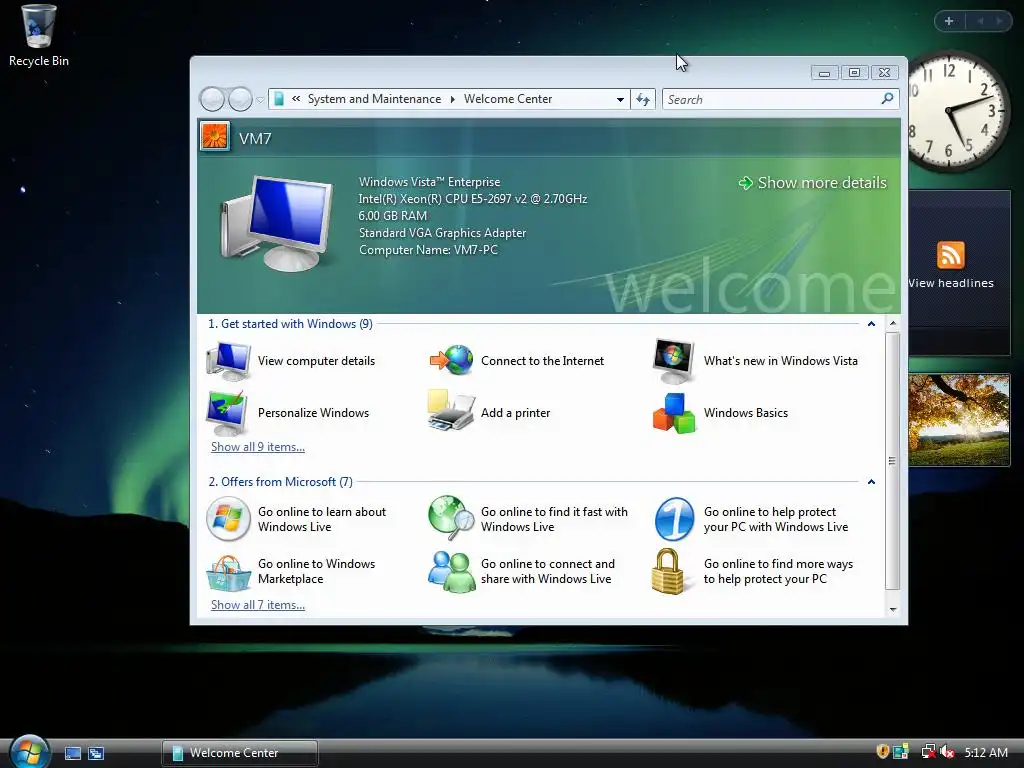Screen dimensions: 1024x768
Task: Click sidebar previous gadgets arrow
Action: (x=980, y=21)
